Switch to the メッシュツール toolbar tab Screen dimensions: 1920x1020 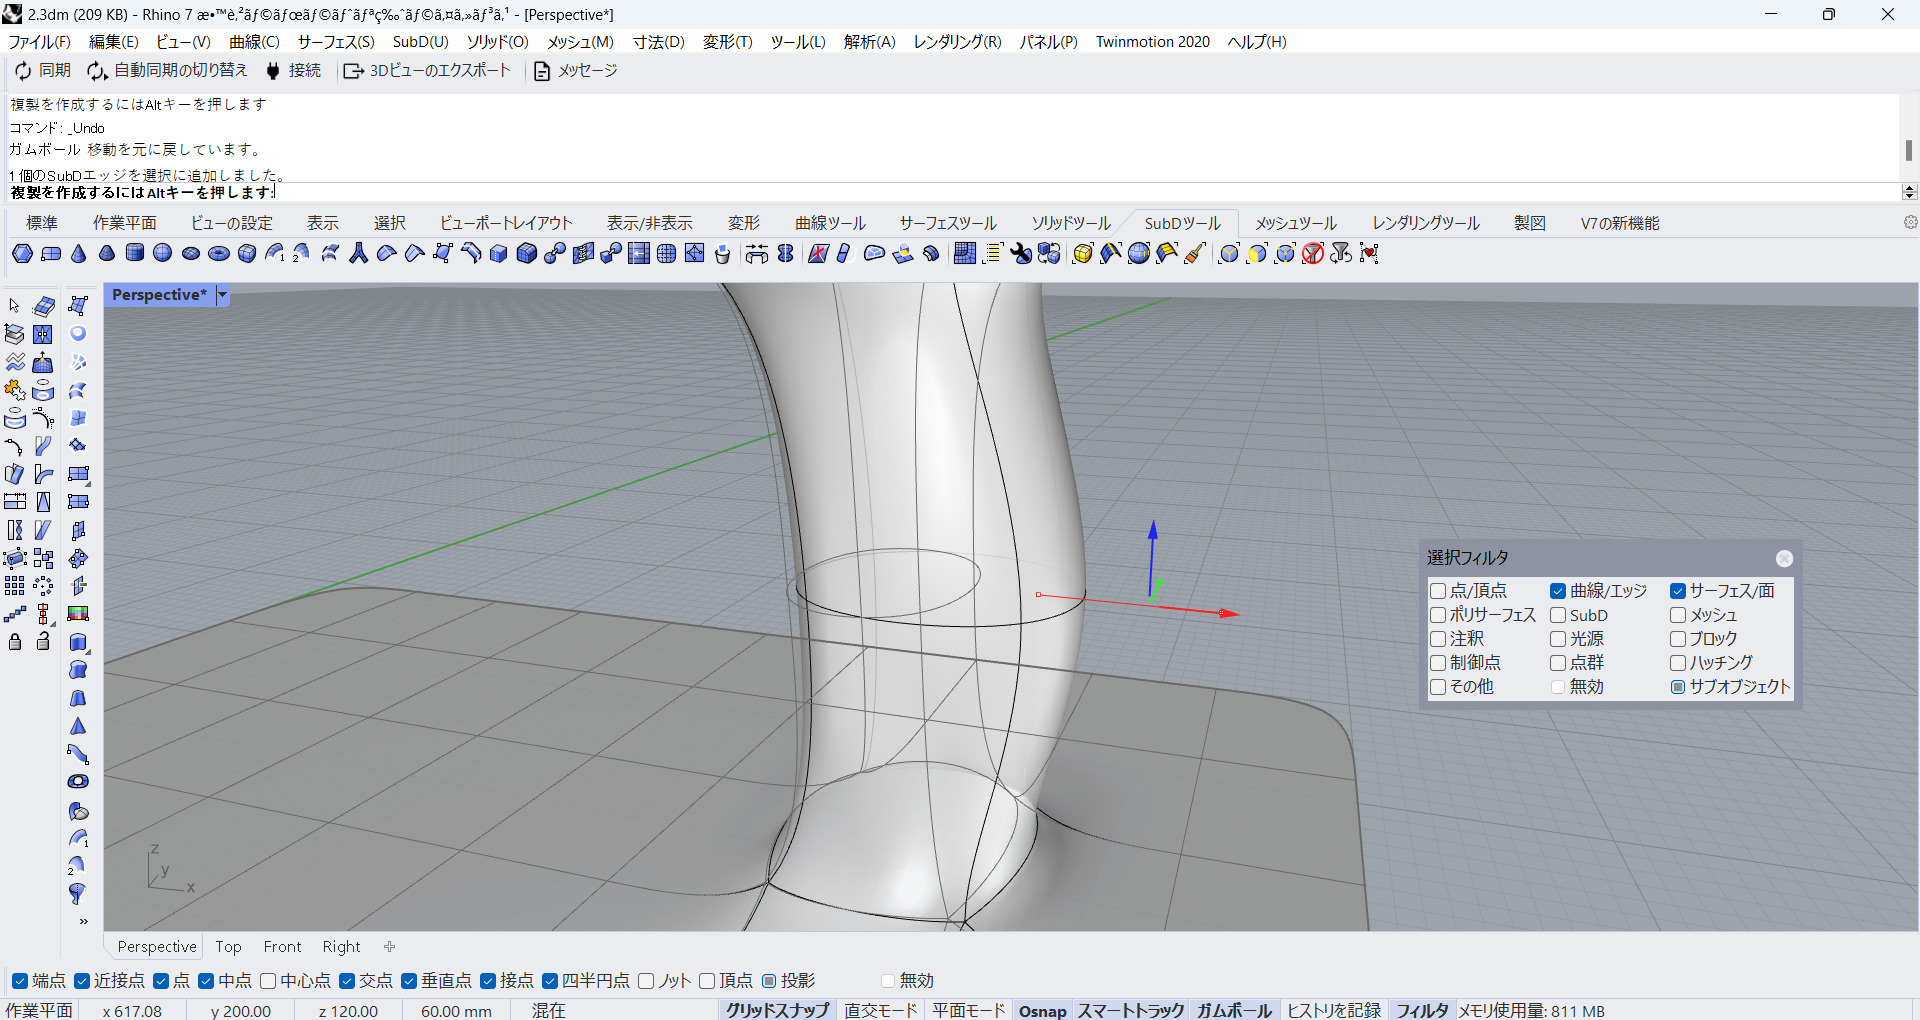point(1296,223)
